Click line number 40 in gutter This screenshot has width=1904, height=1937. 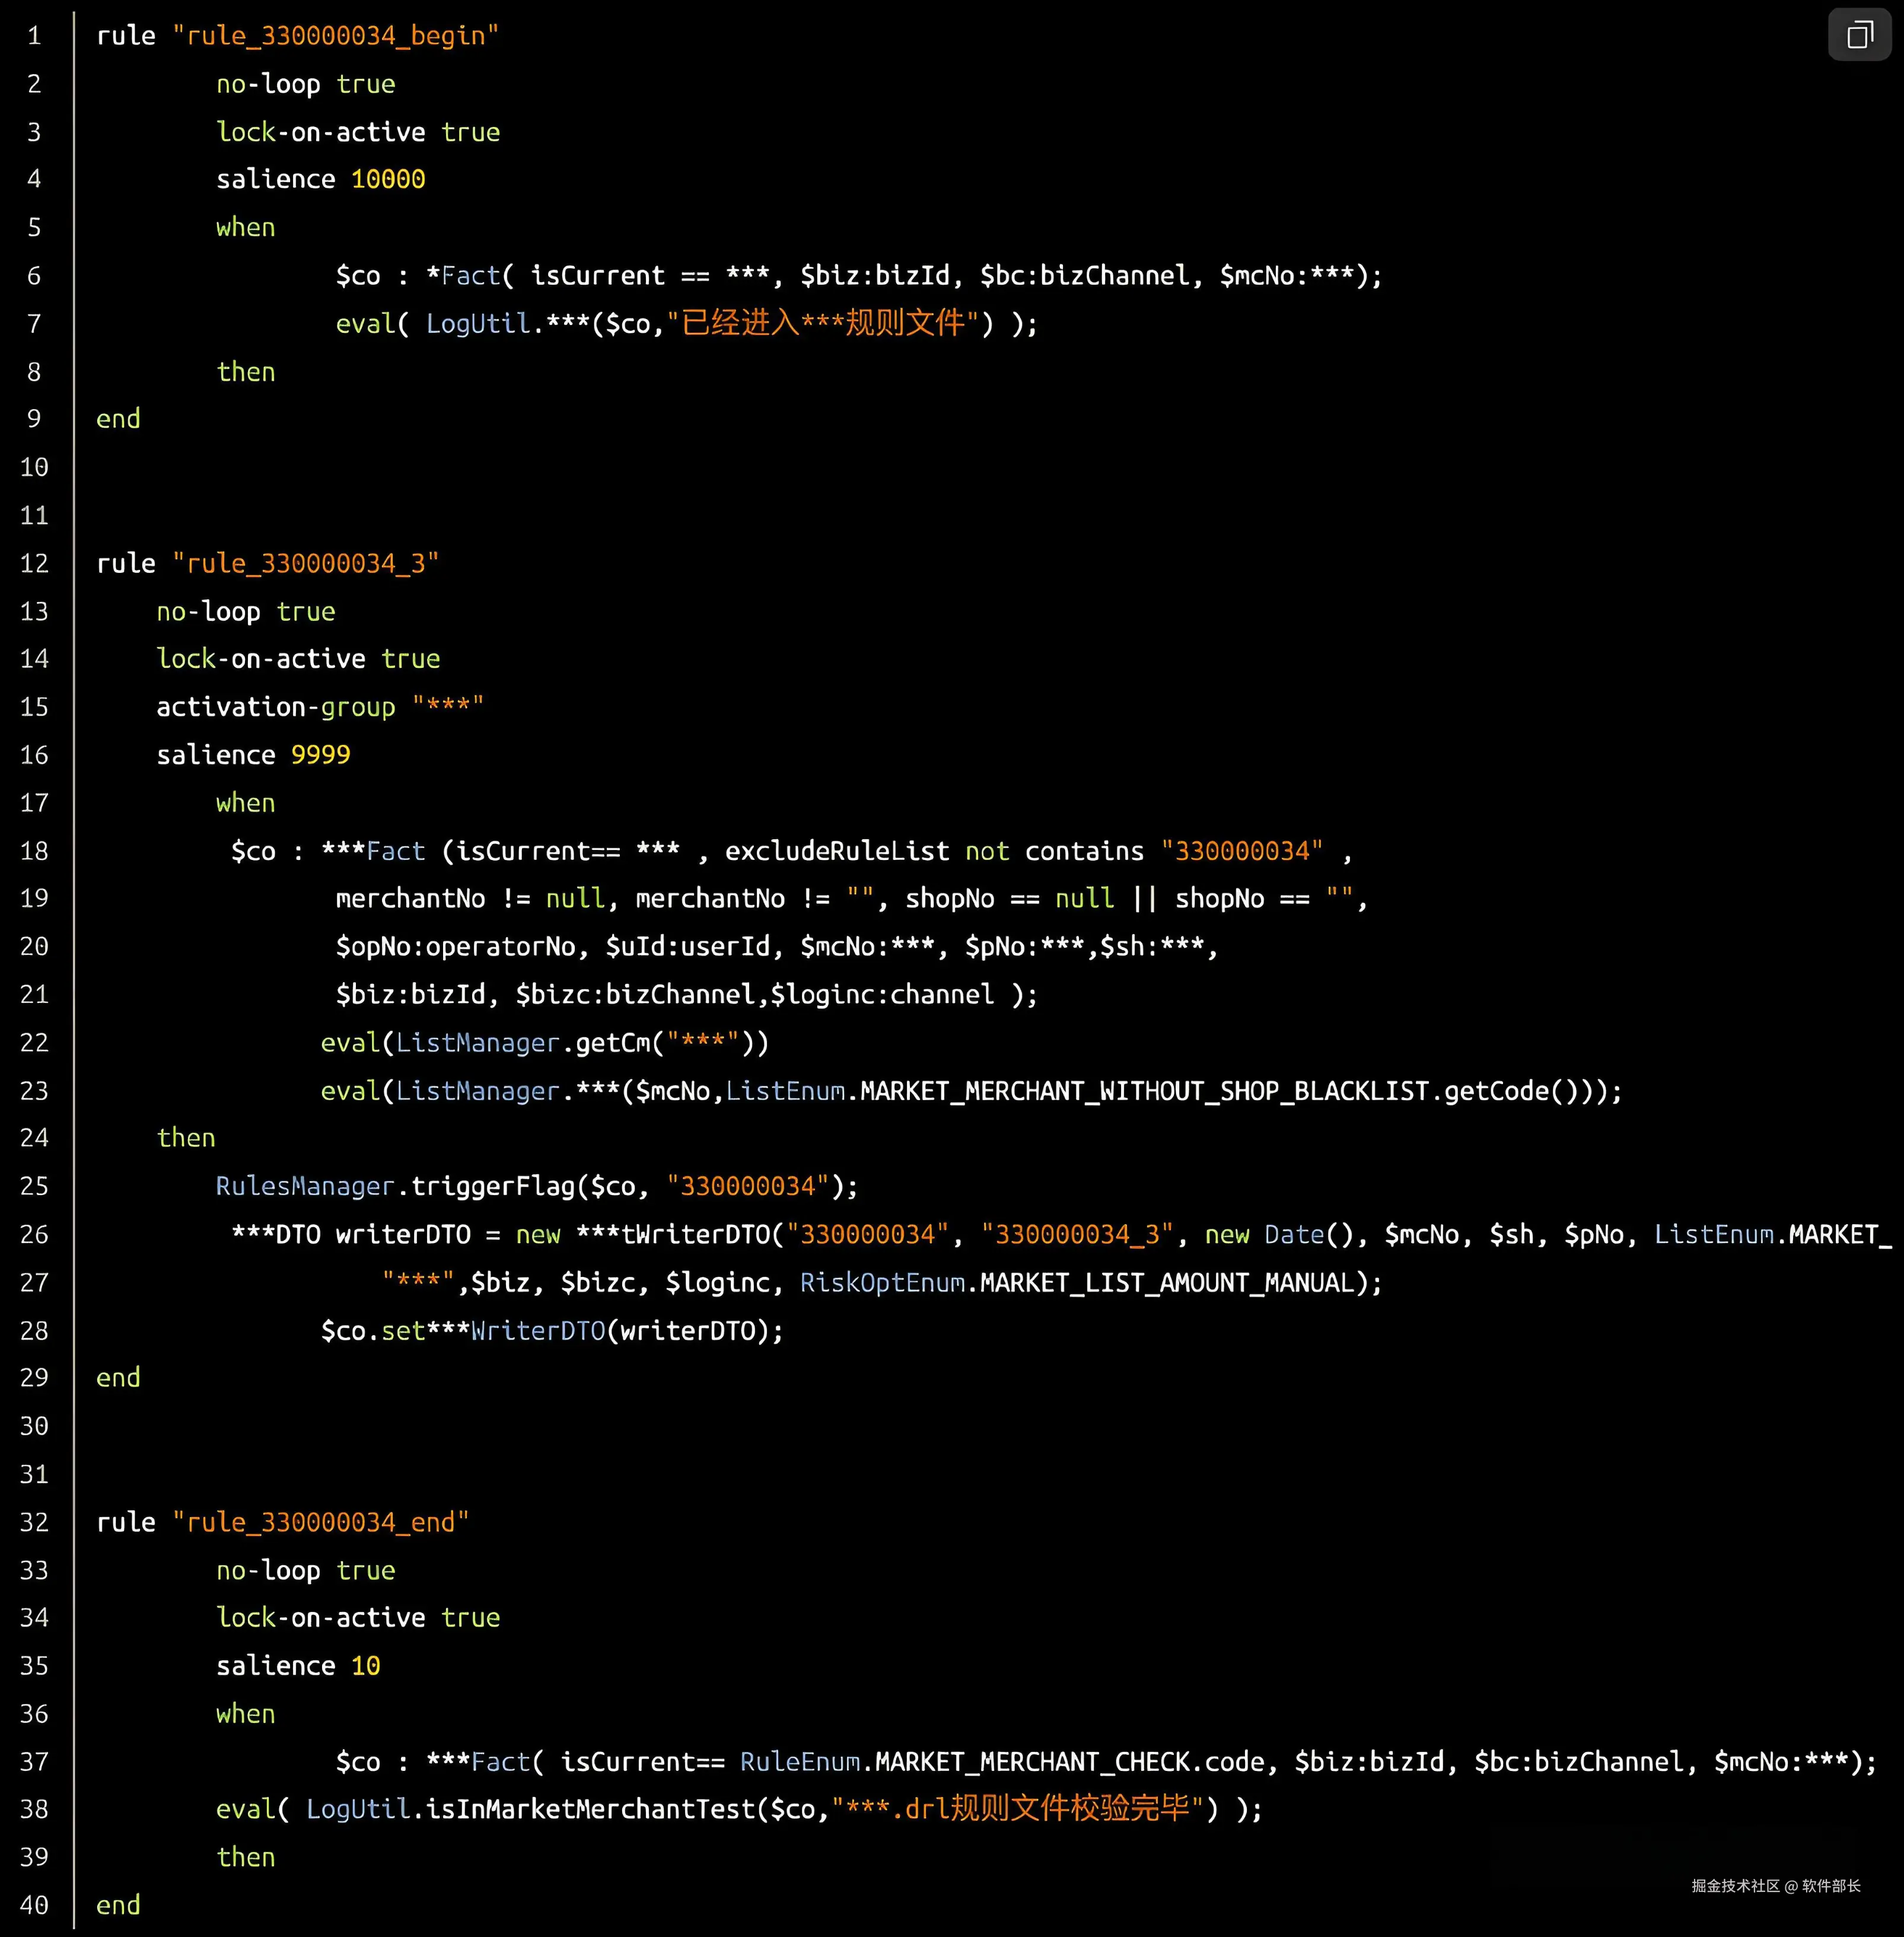[x=34, y=1905]
